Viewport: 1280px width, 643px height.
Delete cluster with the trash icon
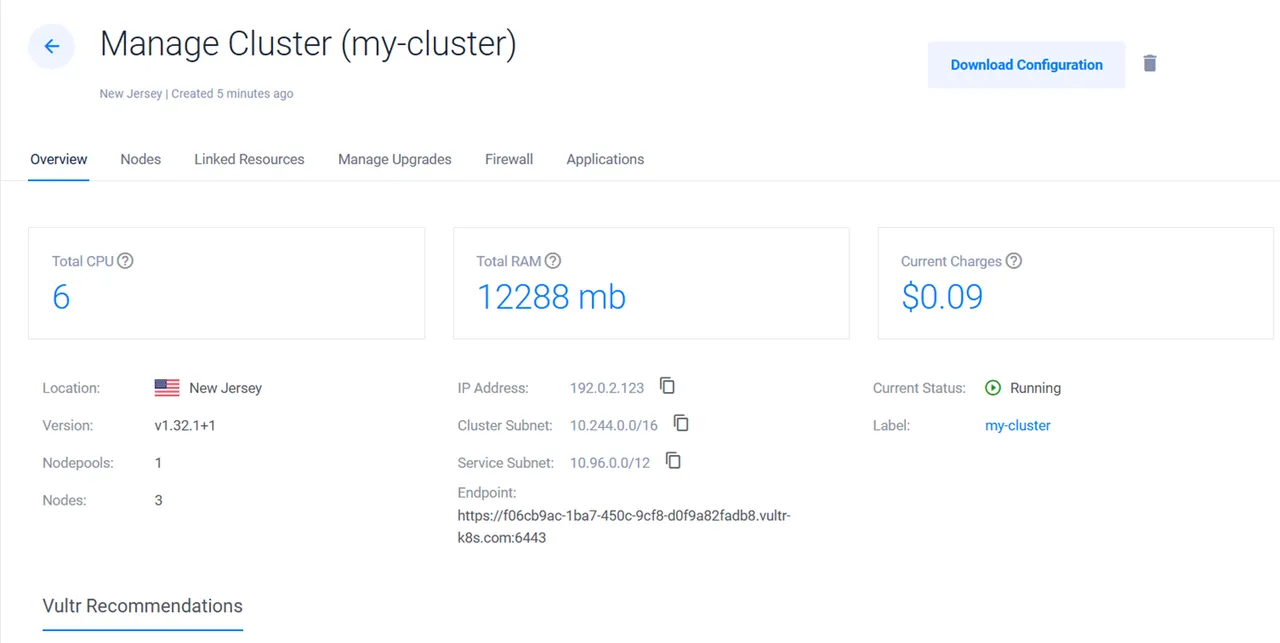[x=1150, y=63]
